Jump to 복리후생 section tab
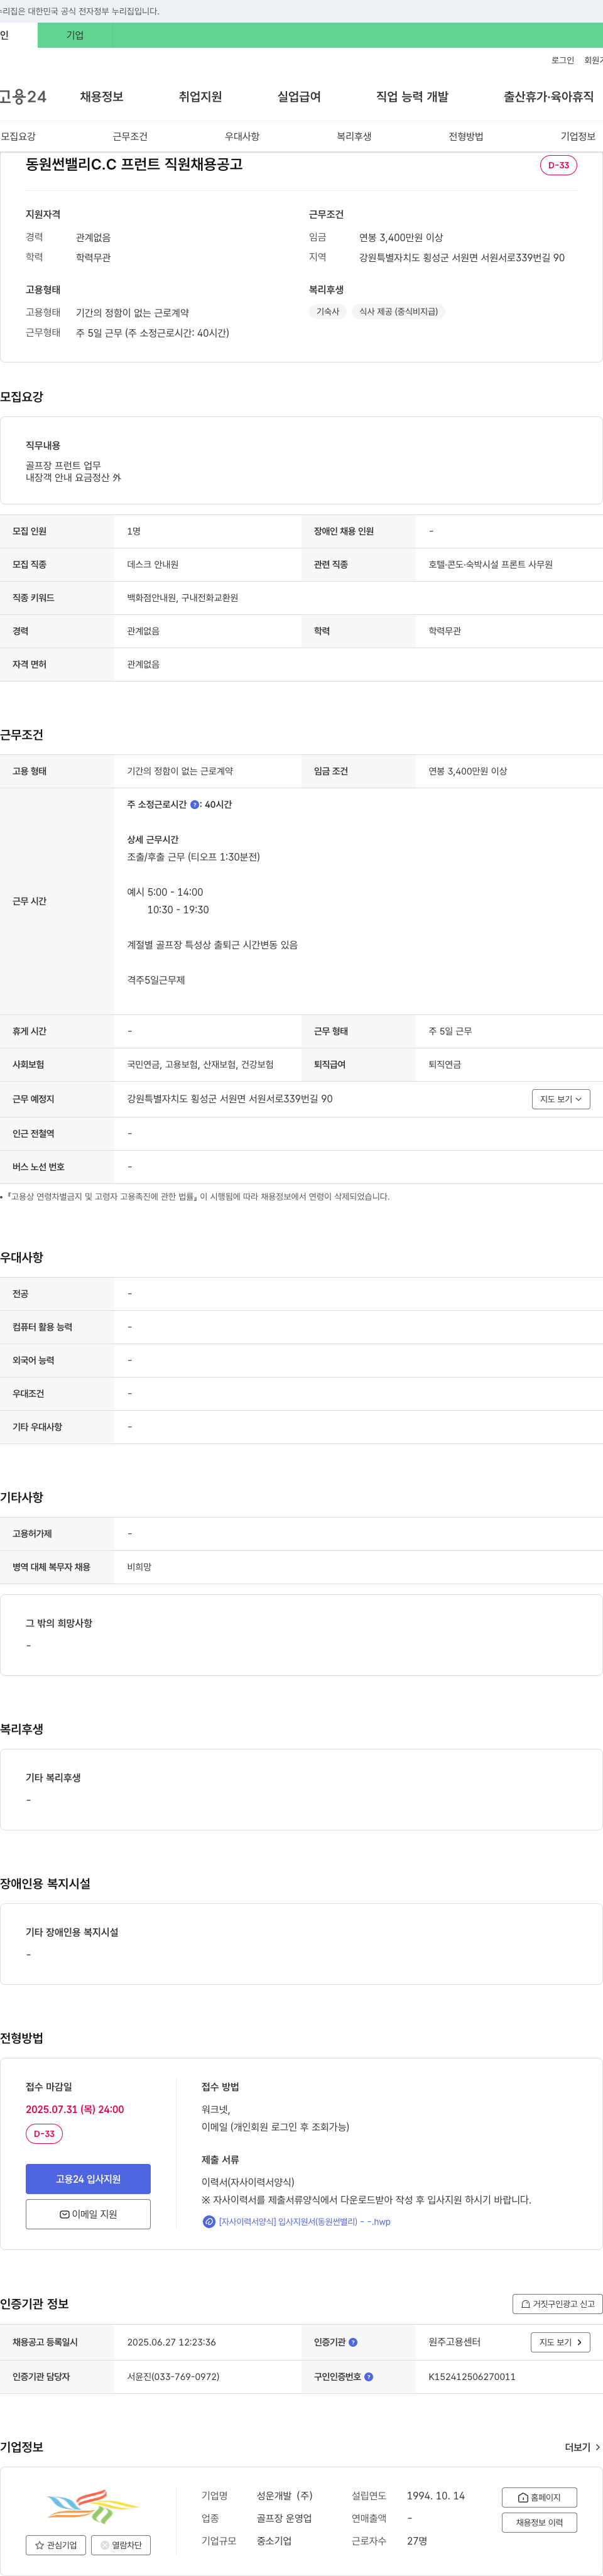The image size is (603, 2576). [x=354, y=136]
